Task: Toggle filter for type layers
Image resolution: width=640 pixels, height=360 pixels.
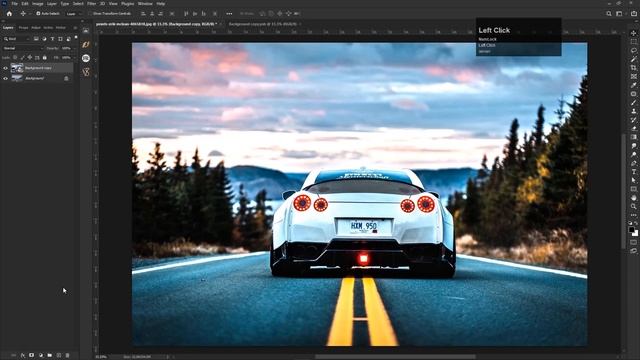Action: [x=52, y=39]
